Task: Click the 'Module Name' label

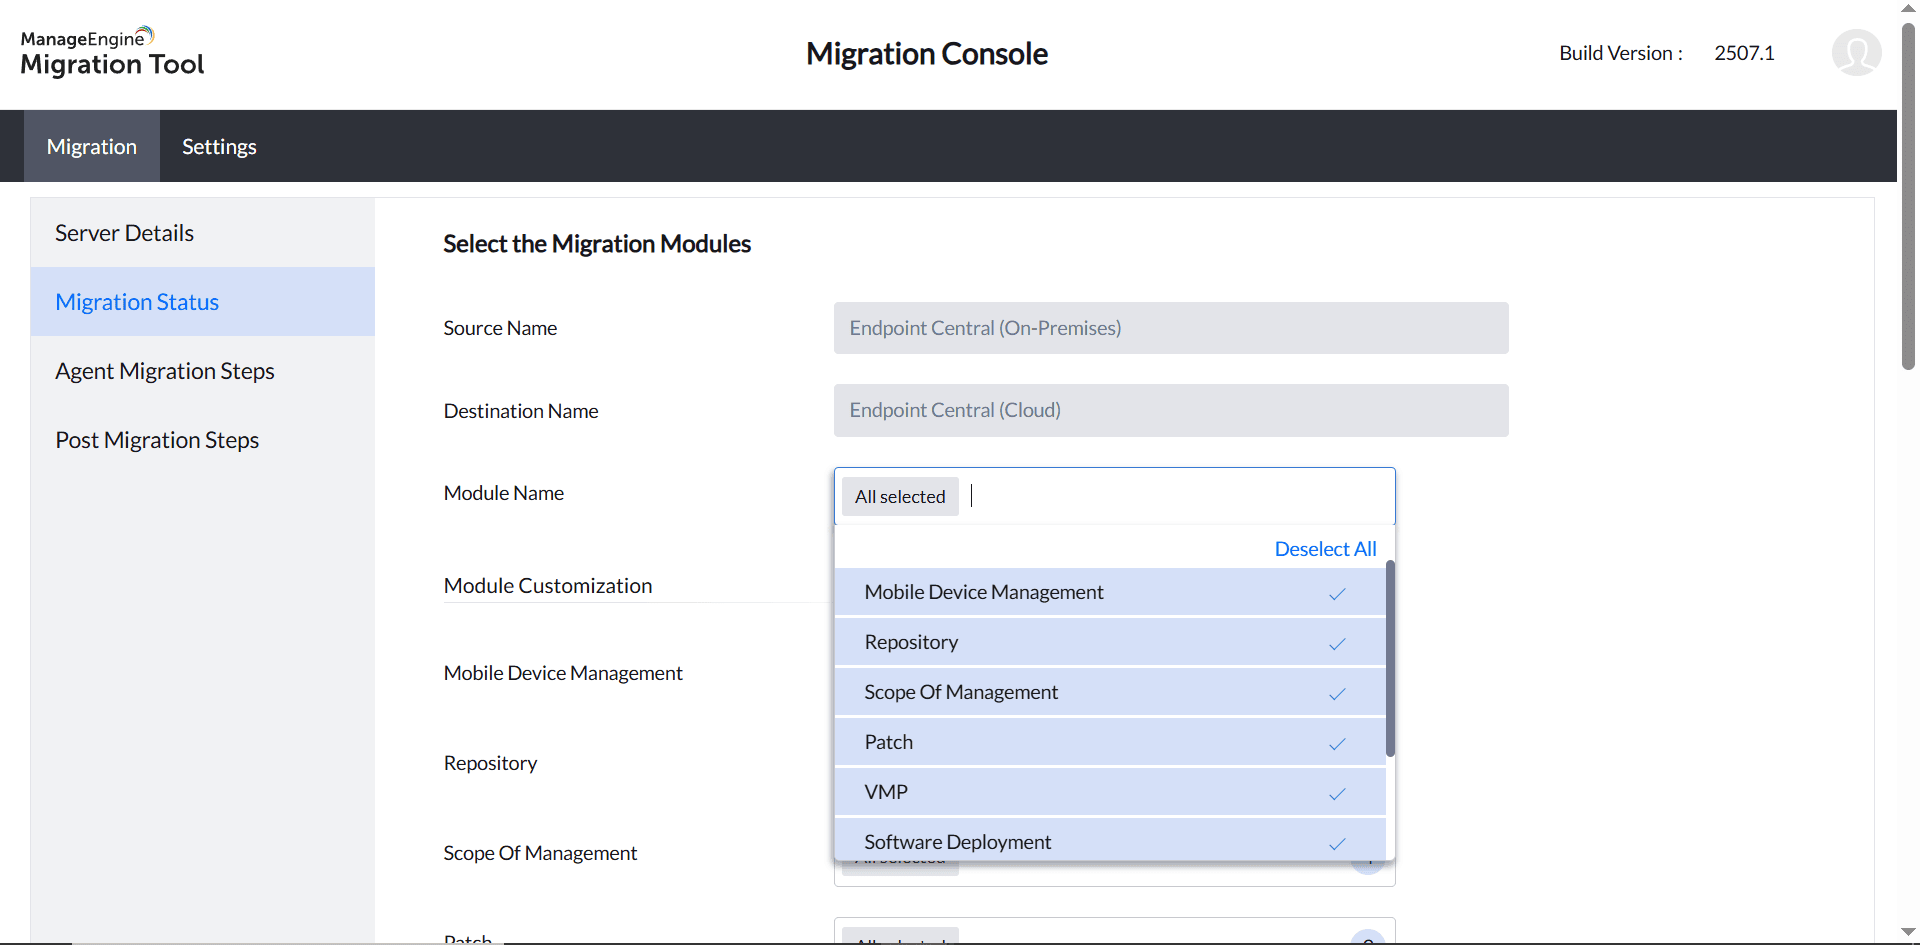Action: tap(504, 493)
